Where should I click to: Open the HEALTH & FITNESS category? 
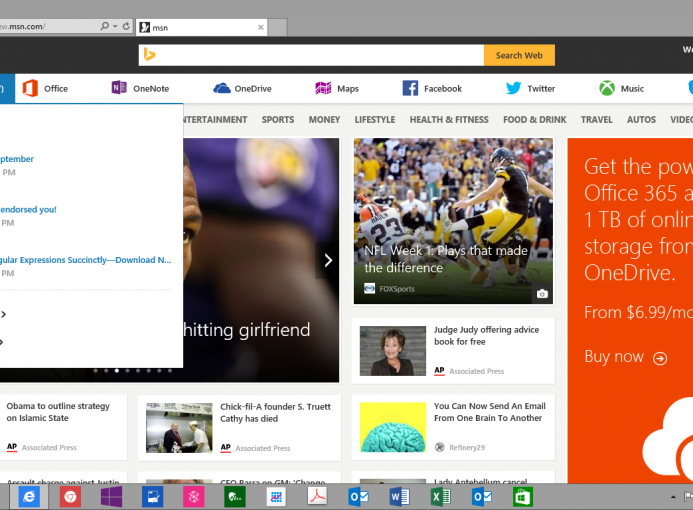[x=449, y=120]
